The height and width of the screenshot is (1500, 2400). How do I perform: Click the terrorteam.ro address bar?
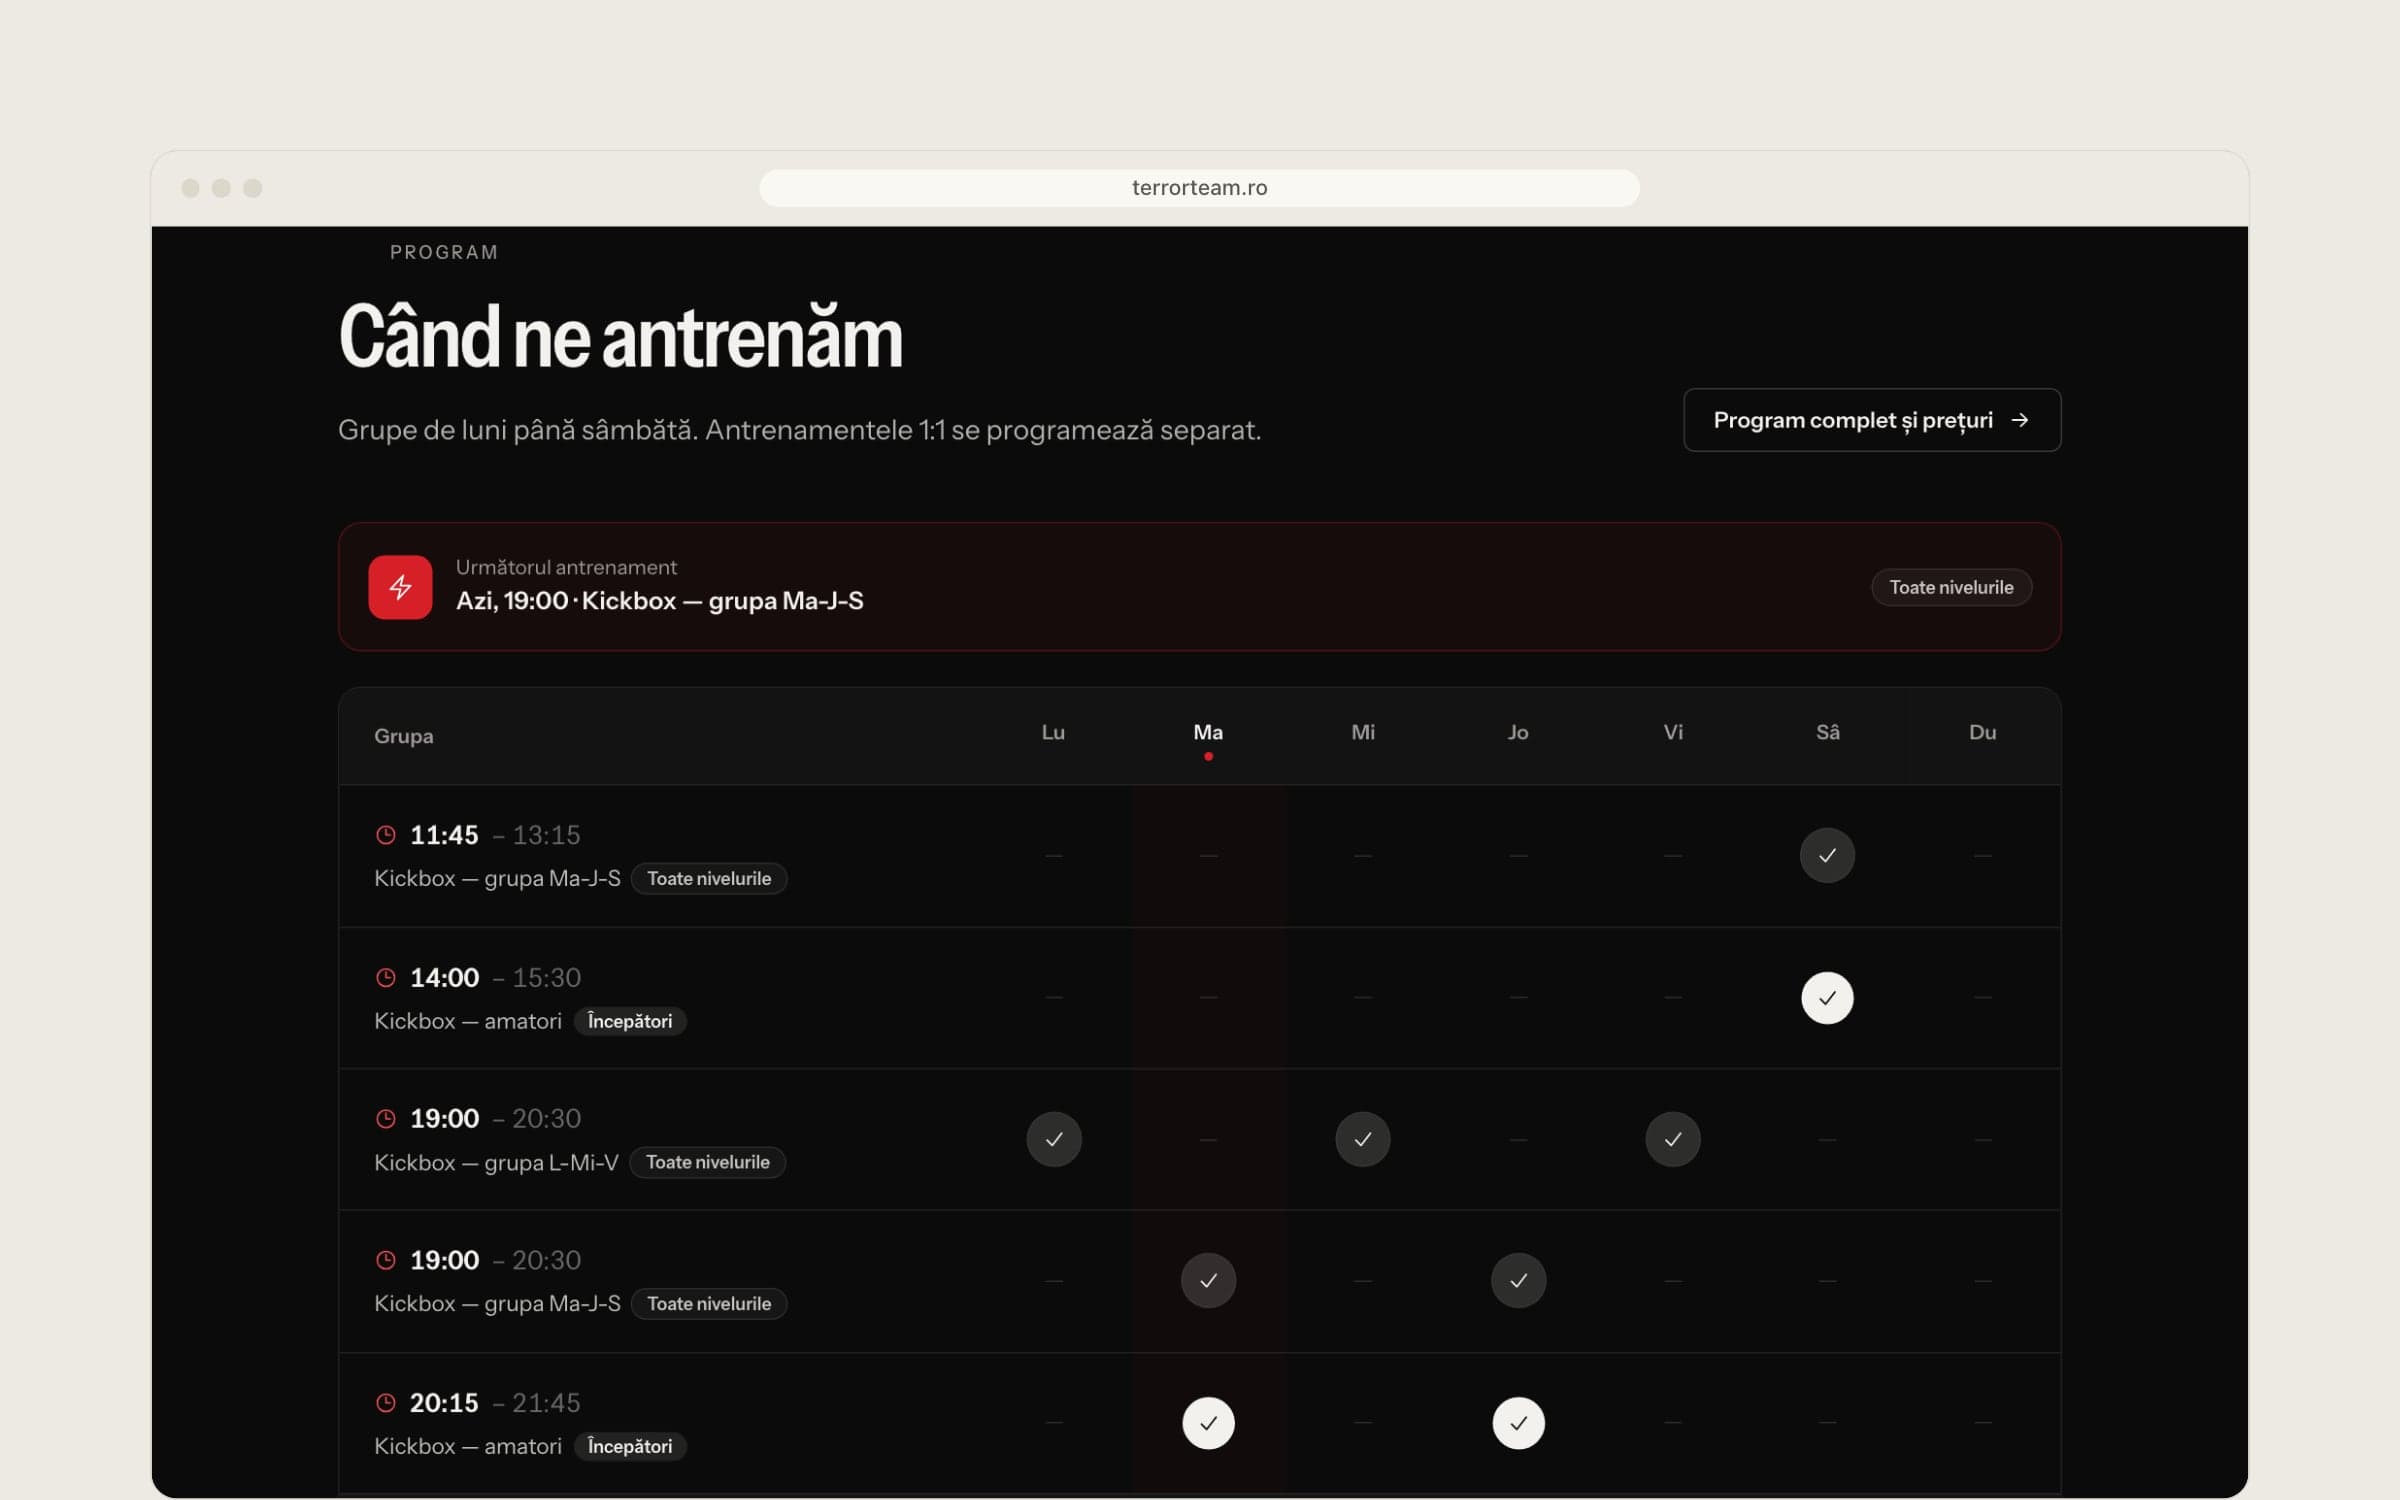pyautogui.click(x=1199, y=188)
